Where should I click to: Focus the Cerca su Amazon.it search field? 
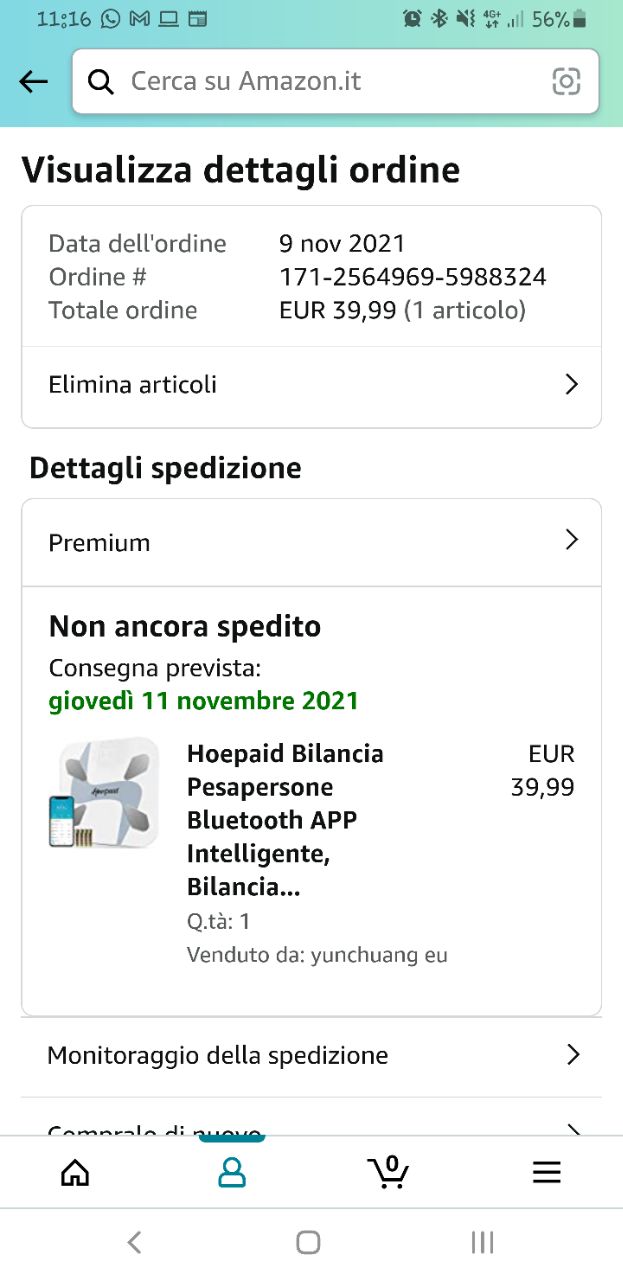[330, 82]
